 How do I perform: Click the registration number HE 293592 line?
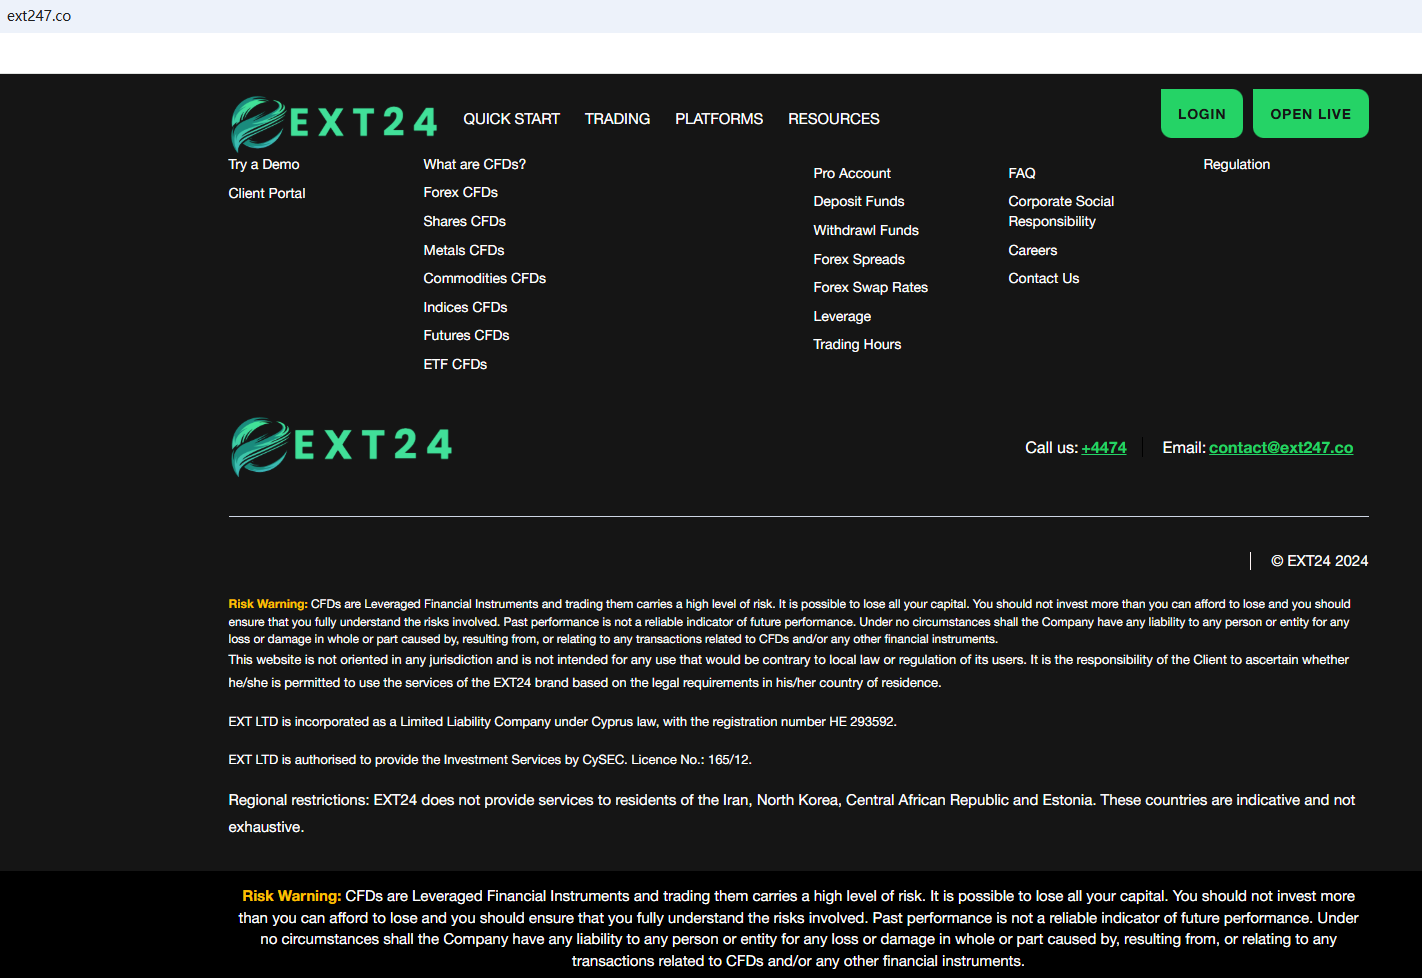[x=562, y=722]
